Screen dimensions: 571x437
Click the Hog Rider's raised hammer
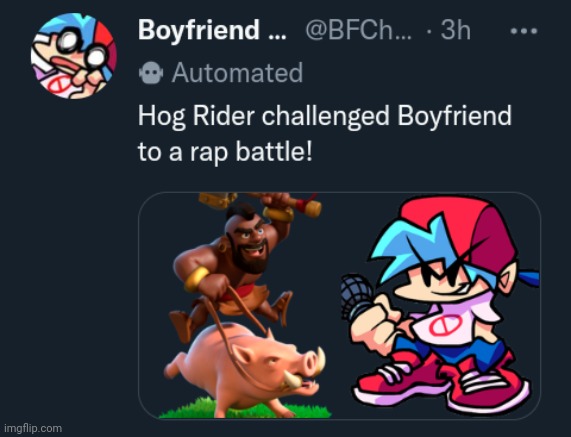(260, 204)
